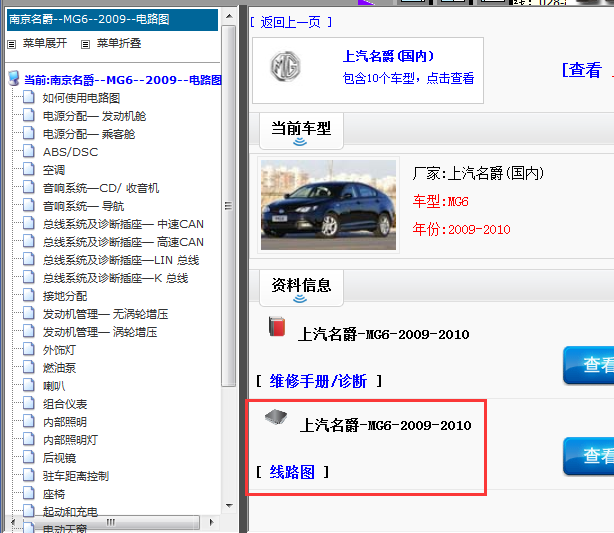Image resolution: width=614 pixels, height=533 pixels.
Task: Click the MG6 car thumbnail image
Action: 328,205
